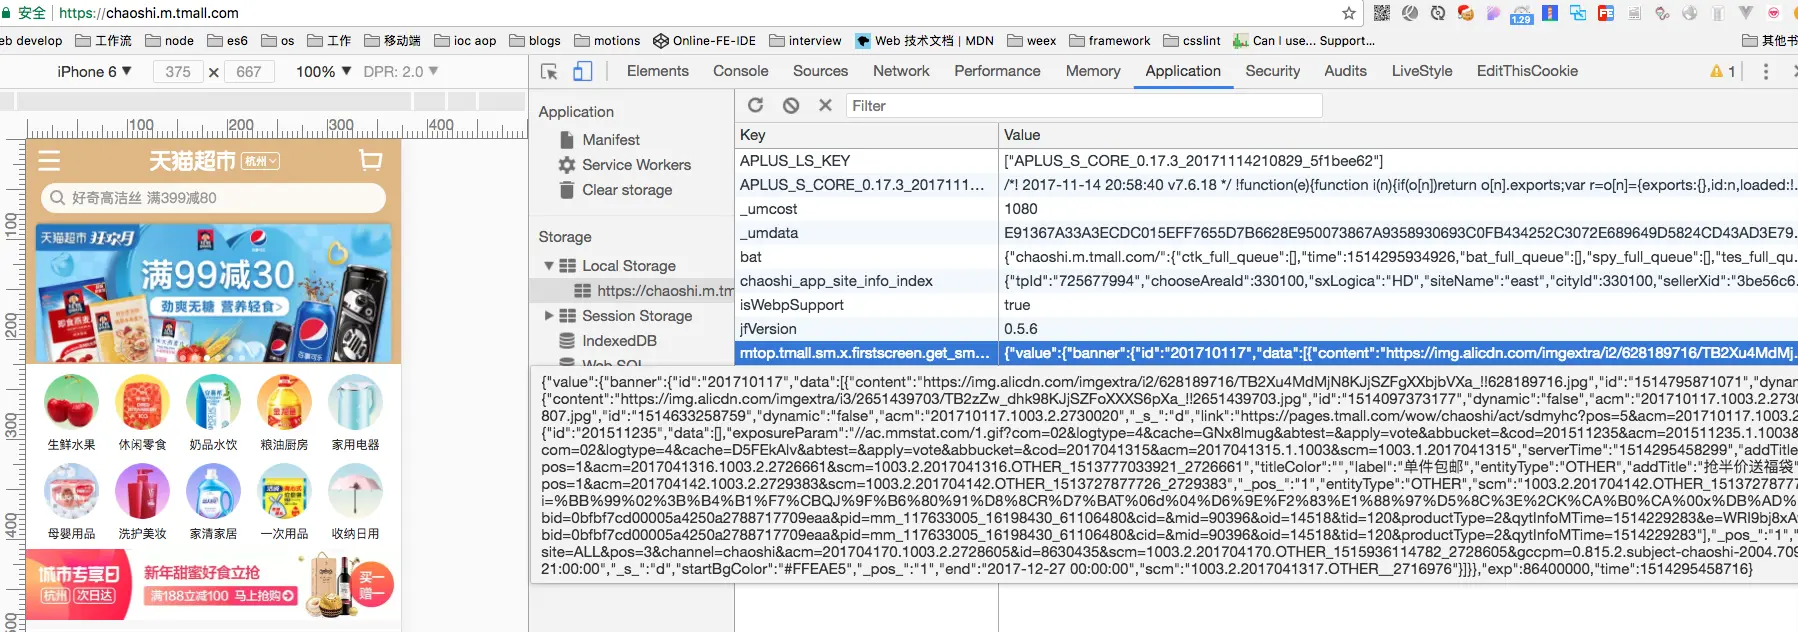1798x632 pixels.
Task: Open the LiveStyle tab
Action: (x=1422, y=71)
